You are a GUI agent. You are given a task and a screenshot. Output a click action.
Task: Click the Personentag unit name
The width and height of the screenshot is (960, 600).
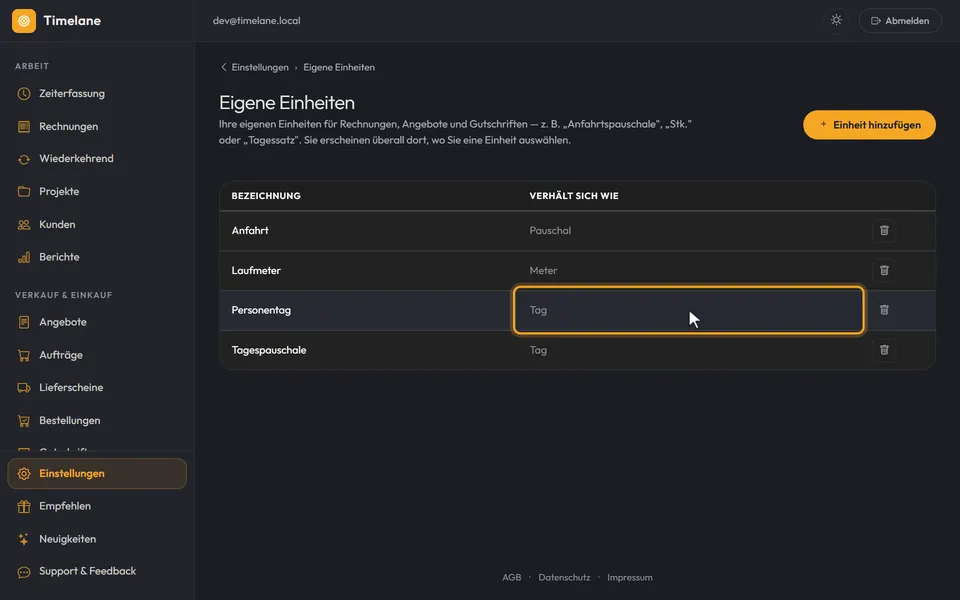click(261, 310)
